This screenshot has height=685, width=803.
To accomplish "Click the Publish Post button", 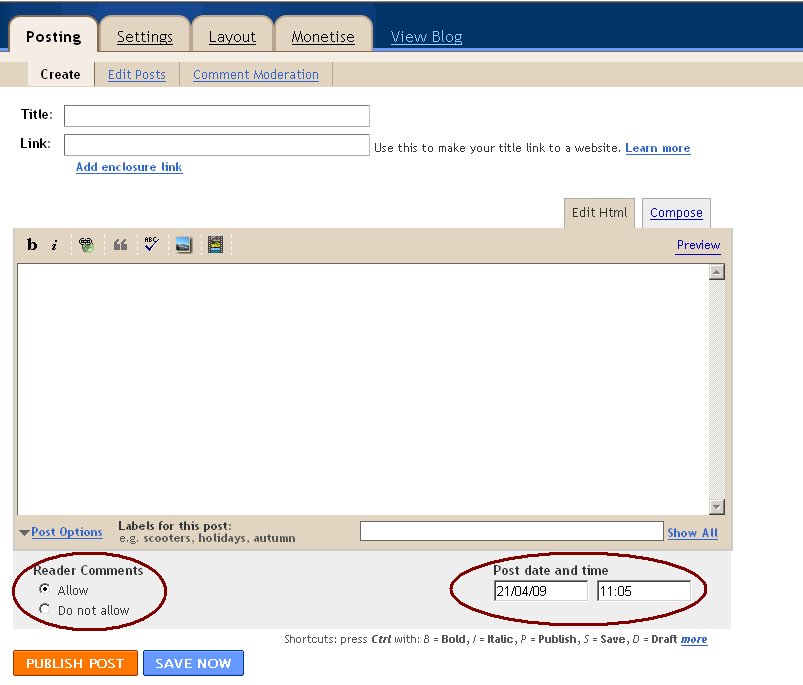I will click(75, 663).
